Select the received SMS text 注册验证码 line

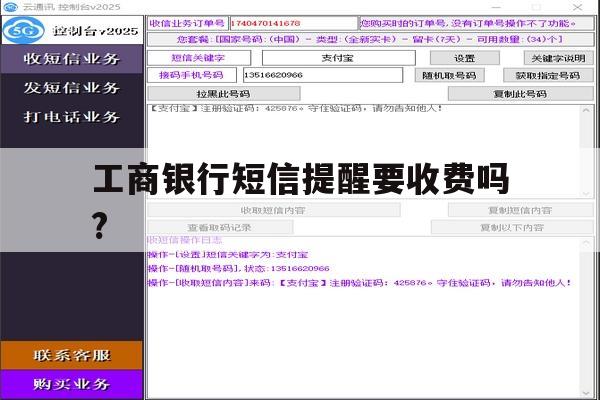297,108
